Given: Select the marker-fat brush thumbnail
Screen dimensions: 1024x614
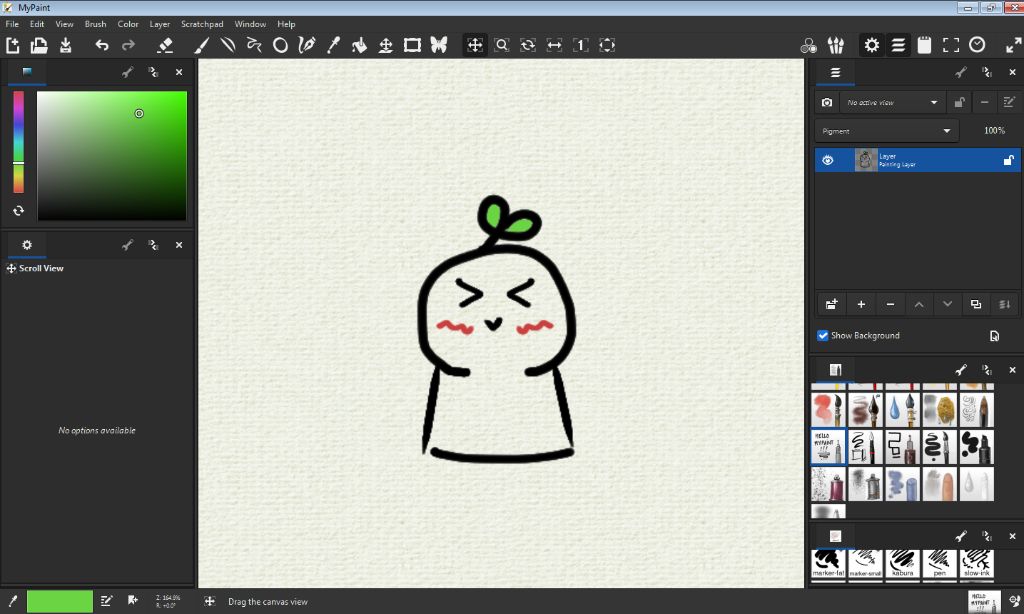Looking at the screenshot, I should [828, 564].
